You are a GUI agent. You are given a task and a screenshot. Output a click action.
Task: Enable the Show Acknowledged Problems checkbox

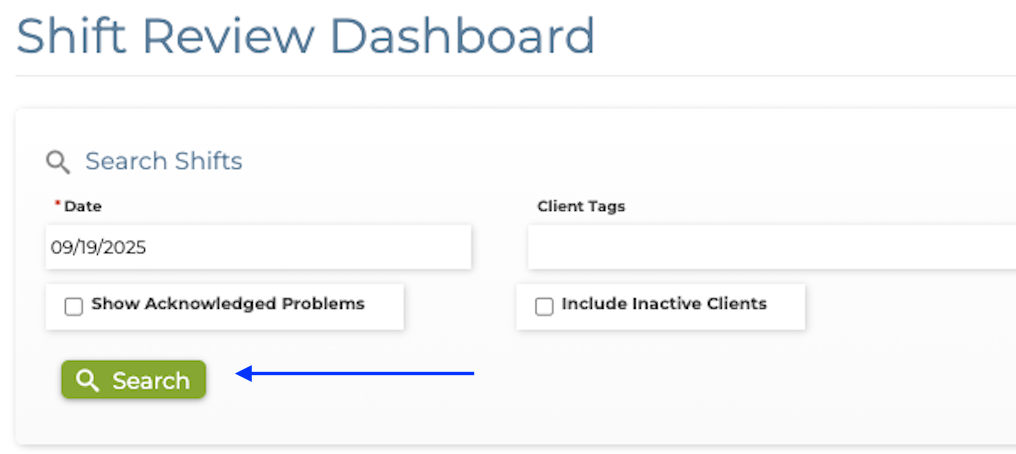(x=73, y=307)
